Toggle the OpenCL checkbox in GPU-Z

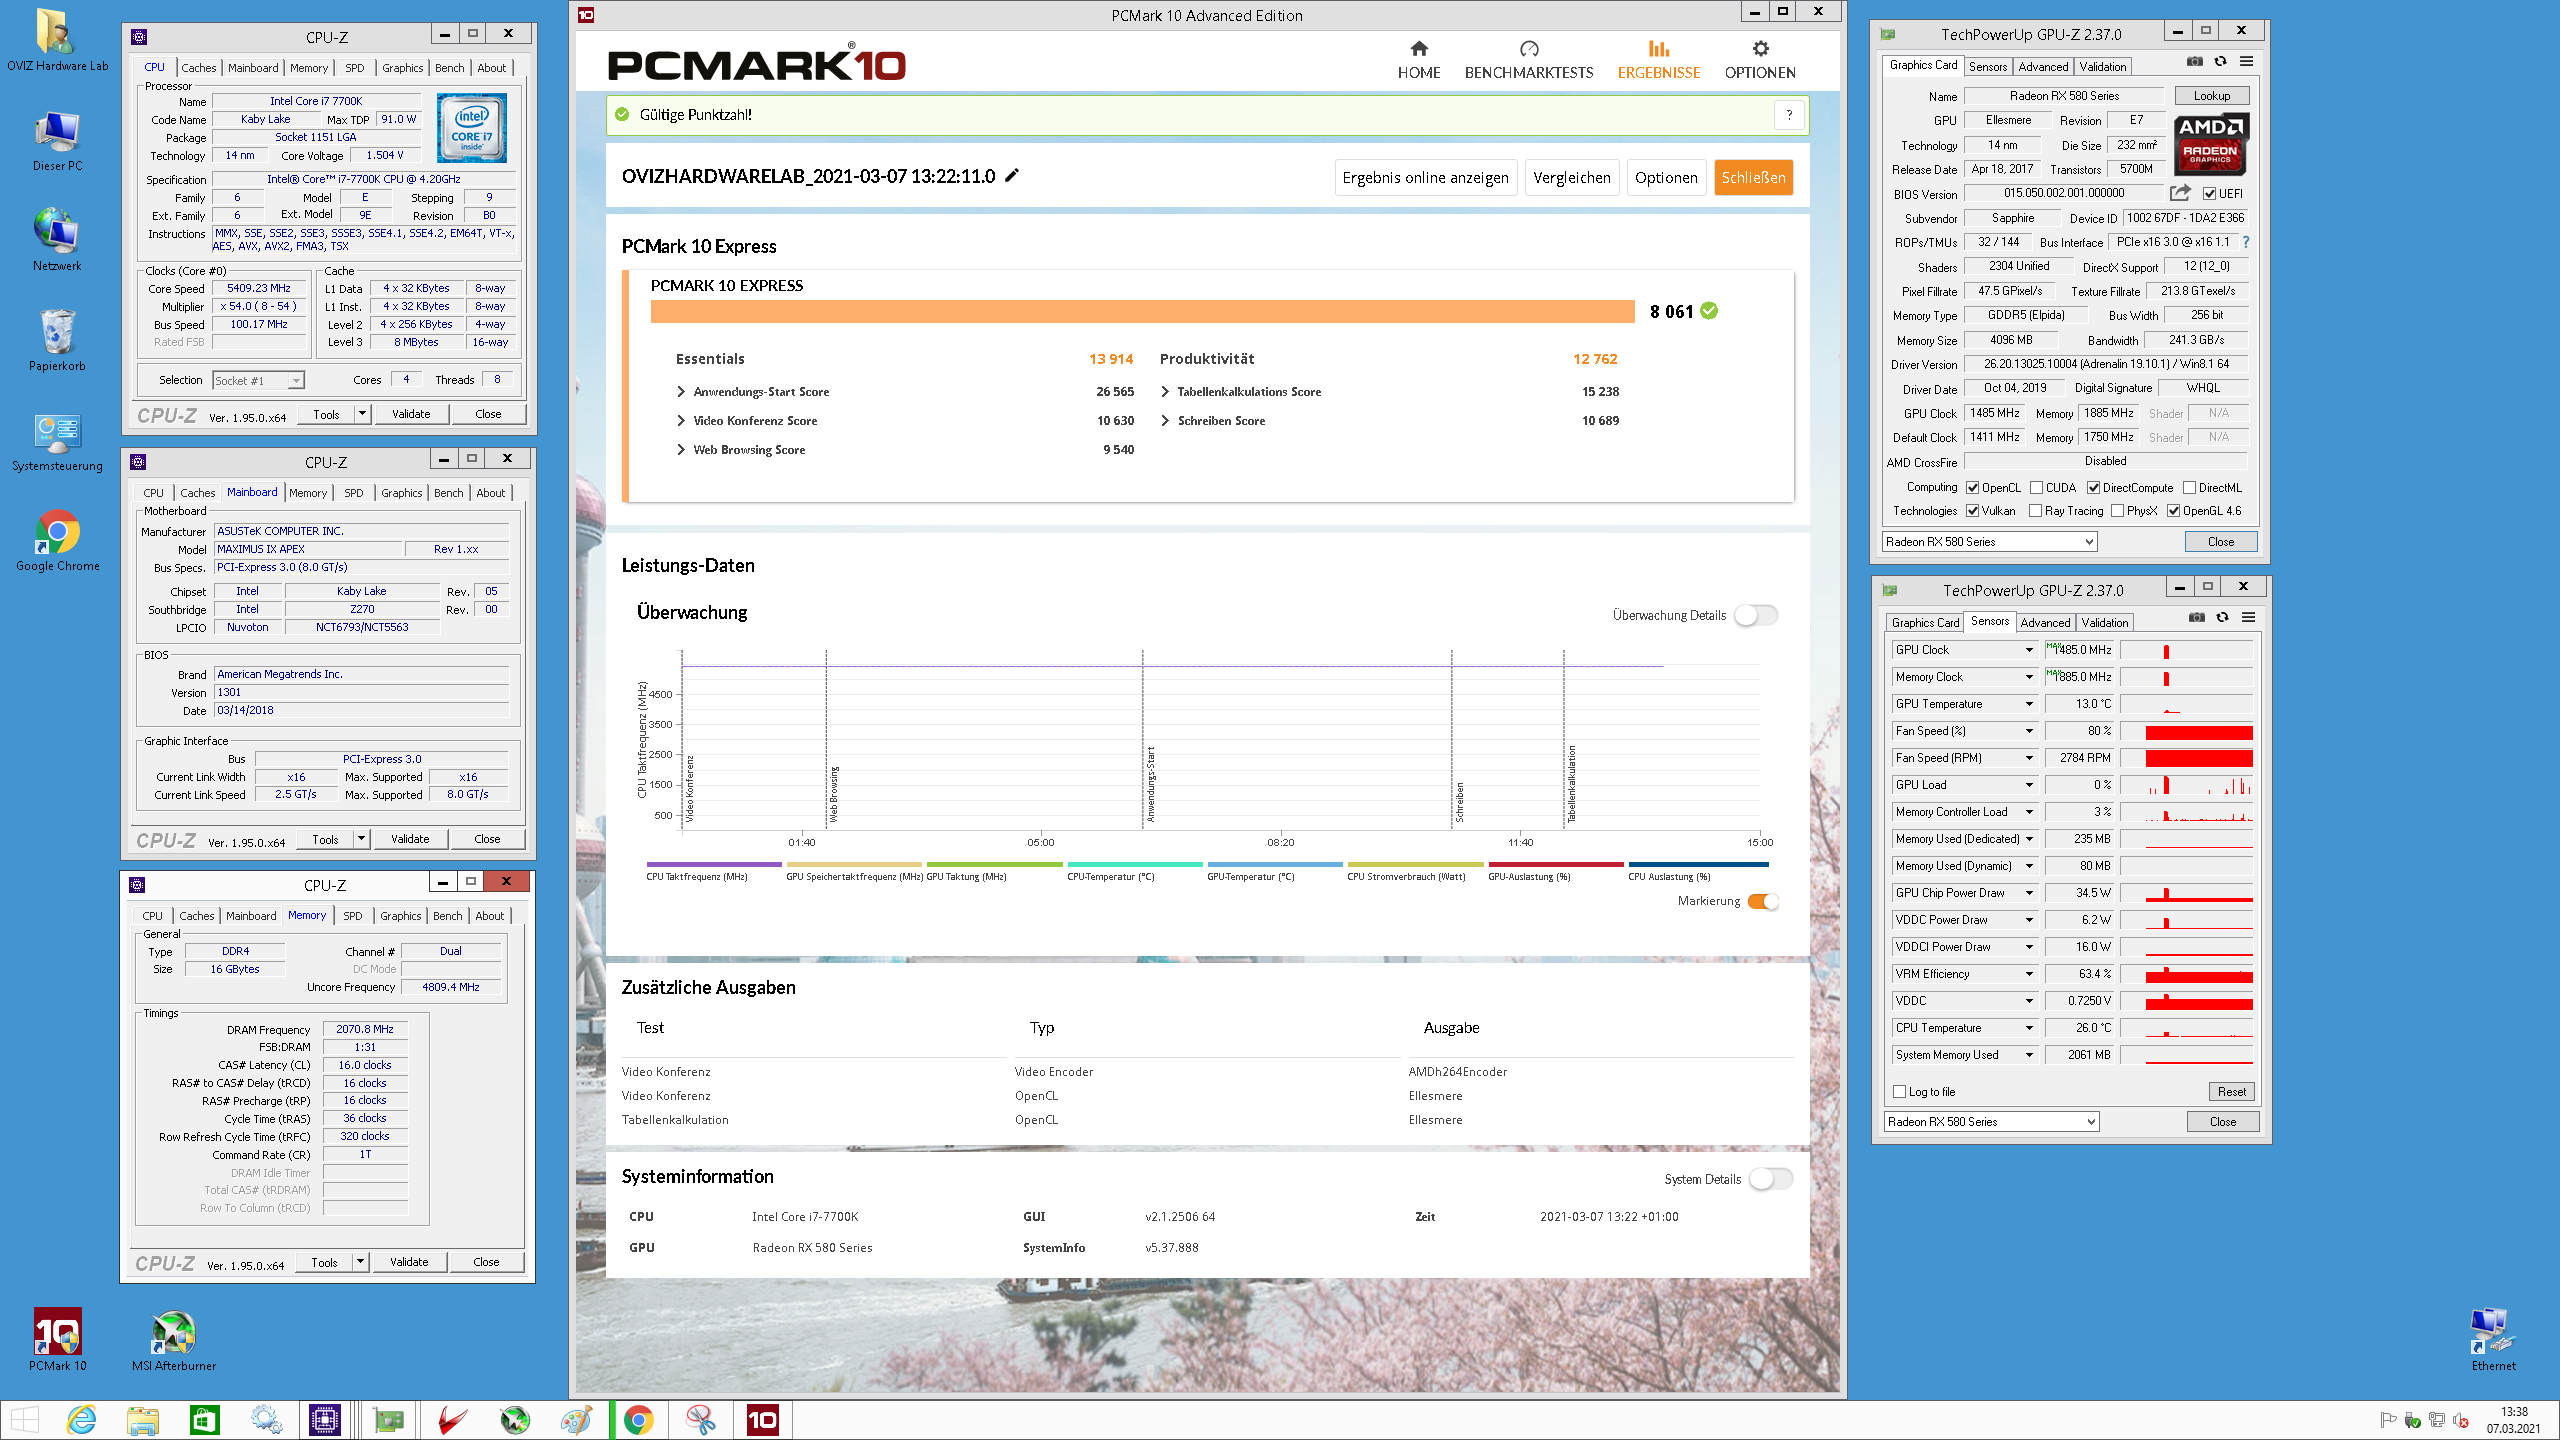pyautogui.click(x=1972, y=488)
